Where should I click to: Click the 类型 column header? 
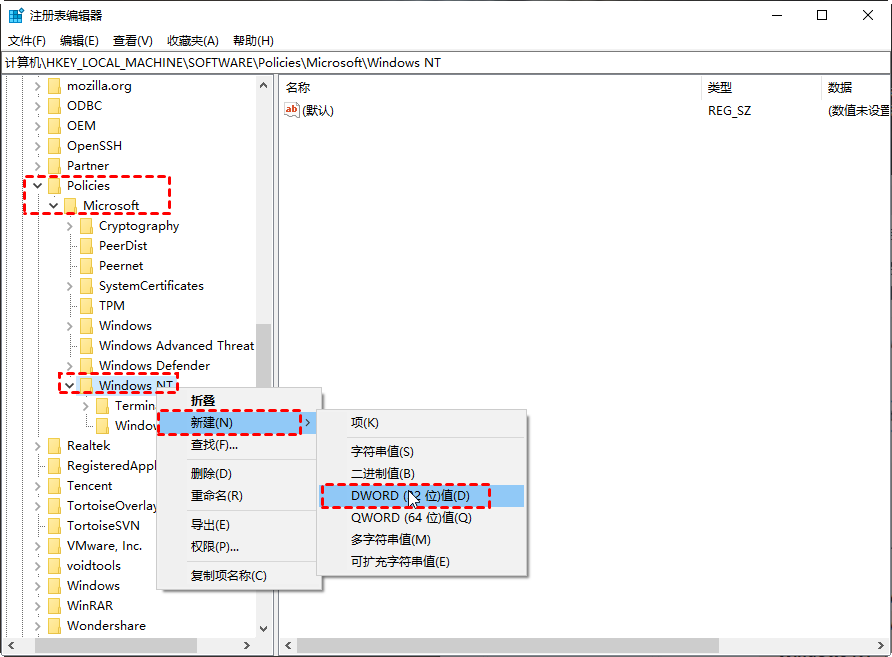coord(720,88)
